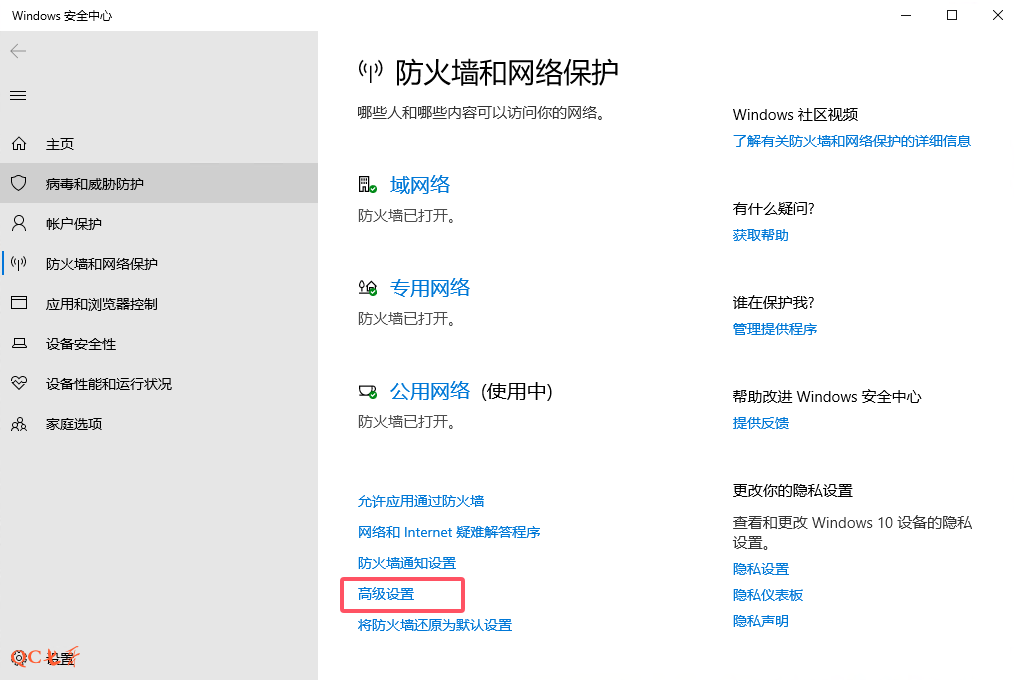Click the laptop icon for 设备安全性

tap(18, 344)
